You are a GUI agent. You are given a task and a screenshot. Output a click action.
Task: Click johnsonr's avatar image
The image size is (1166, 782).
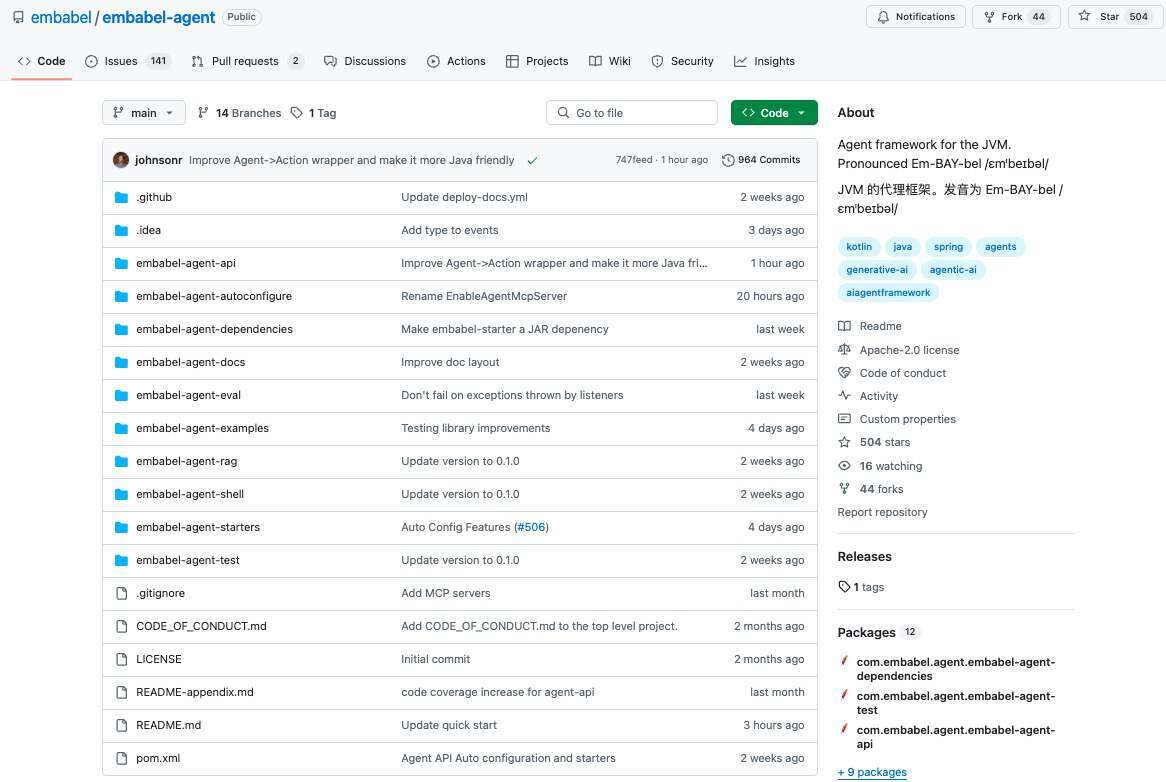(120, 160)
